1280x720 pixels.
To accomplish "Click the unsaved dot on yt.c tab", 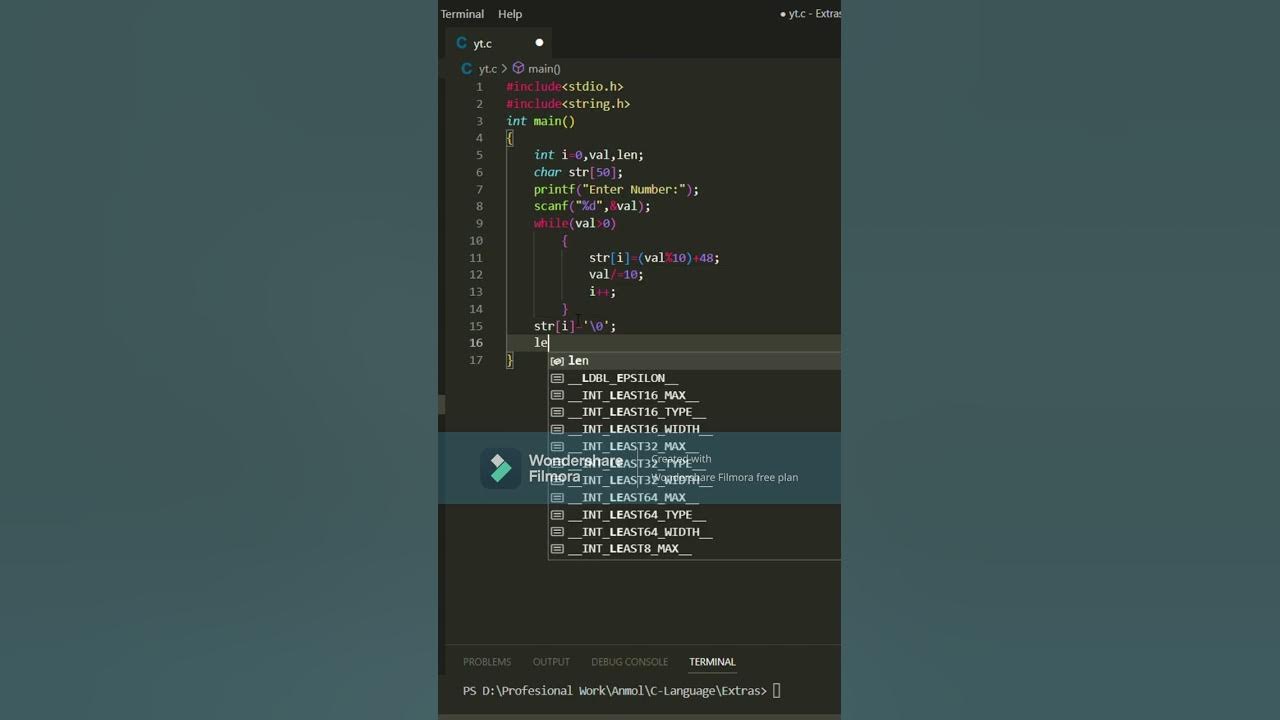I will point(539,43).
